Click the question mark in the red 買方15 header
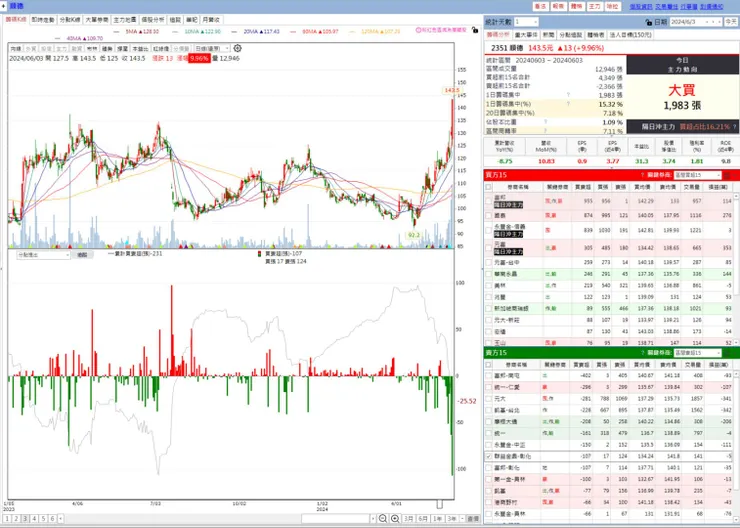The image size is (740, 528). click(642, 175)
